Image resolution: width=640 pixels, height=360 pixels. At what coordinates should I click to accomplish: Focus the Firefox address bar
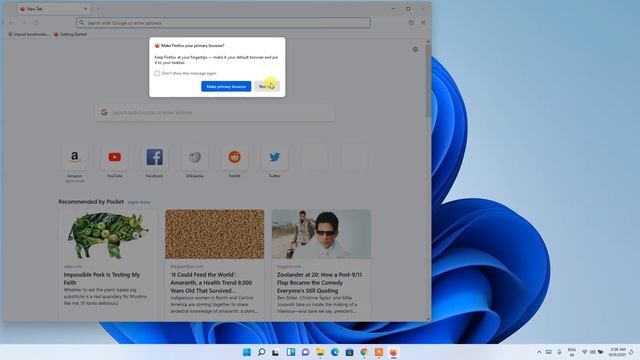click(223, 23)
